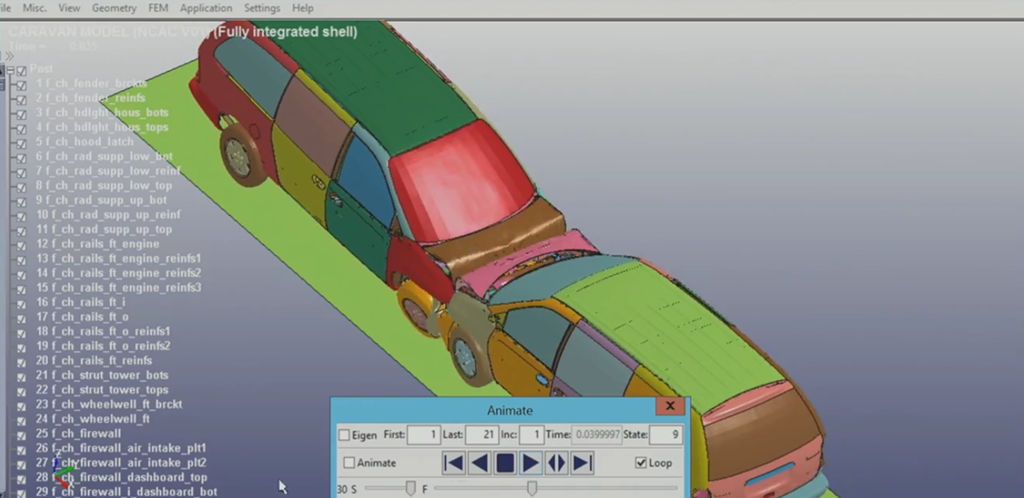Close the Animate dialog

tap(671, 407)
